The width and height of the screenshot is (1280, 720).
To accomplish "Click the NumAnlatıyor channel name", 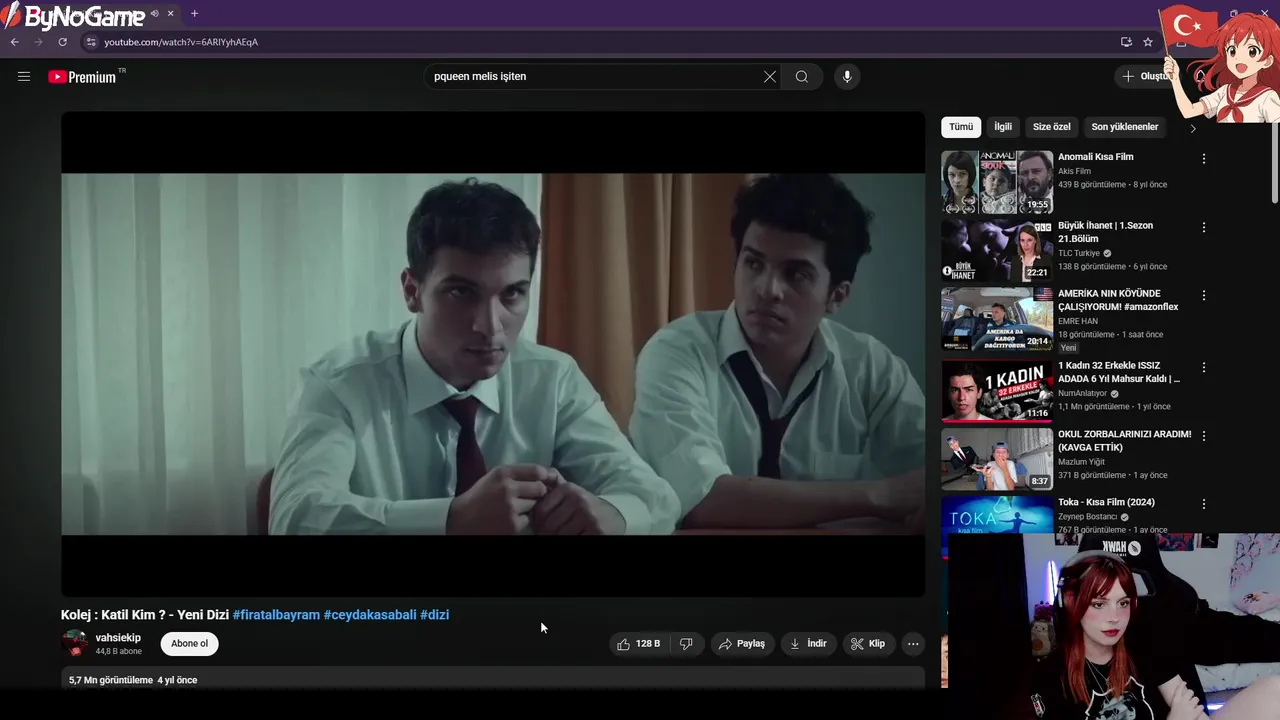I will 1082,394.
